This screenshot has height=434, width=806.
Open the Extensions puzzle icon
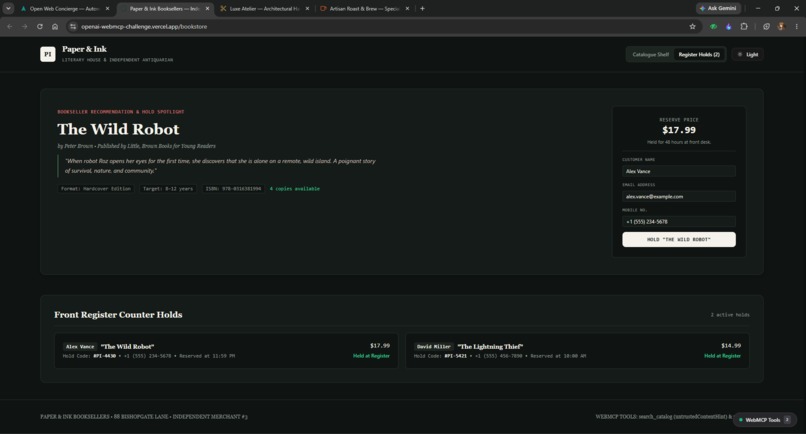click(x=744, y=26)
